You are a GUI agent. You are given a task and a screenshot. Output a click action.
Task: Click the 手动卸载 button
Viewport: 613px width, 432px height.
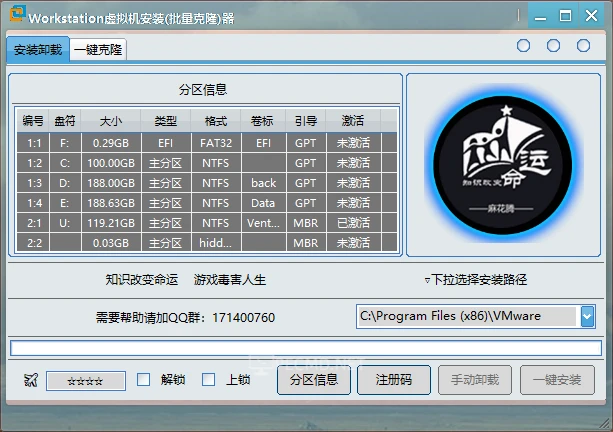click(x=475, y=380)
